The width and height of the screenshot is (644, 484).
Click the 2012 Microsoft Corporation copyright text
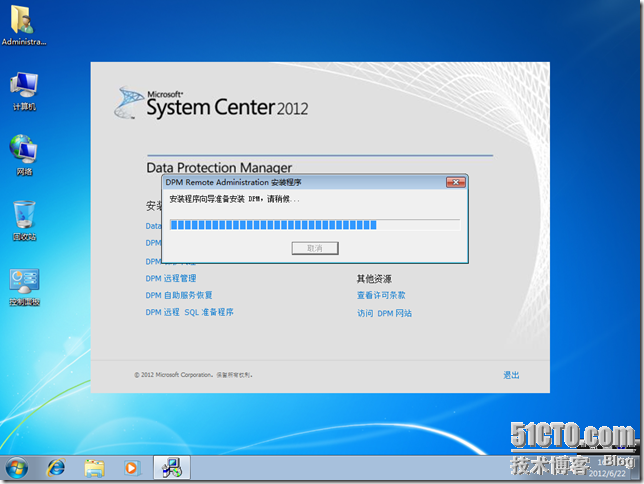193,375
